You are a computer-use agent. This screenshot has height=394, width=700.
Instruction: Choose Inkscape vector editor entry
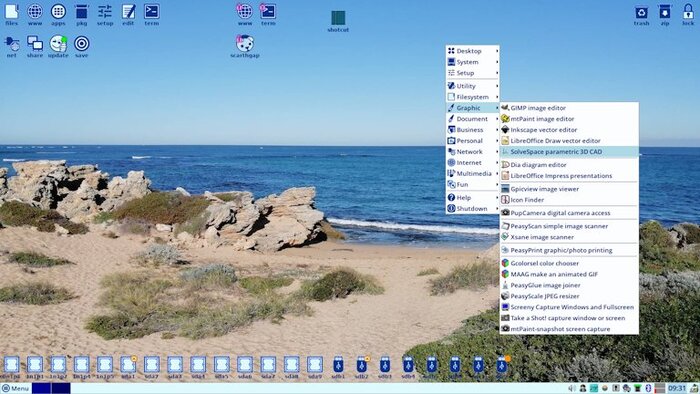coord(569,130)
